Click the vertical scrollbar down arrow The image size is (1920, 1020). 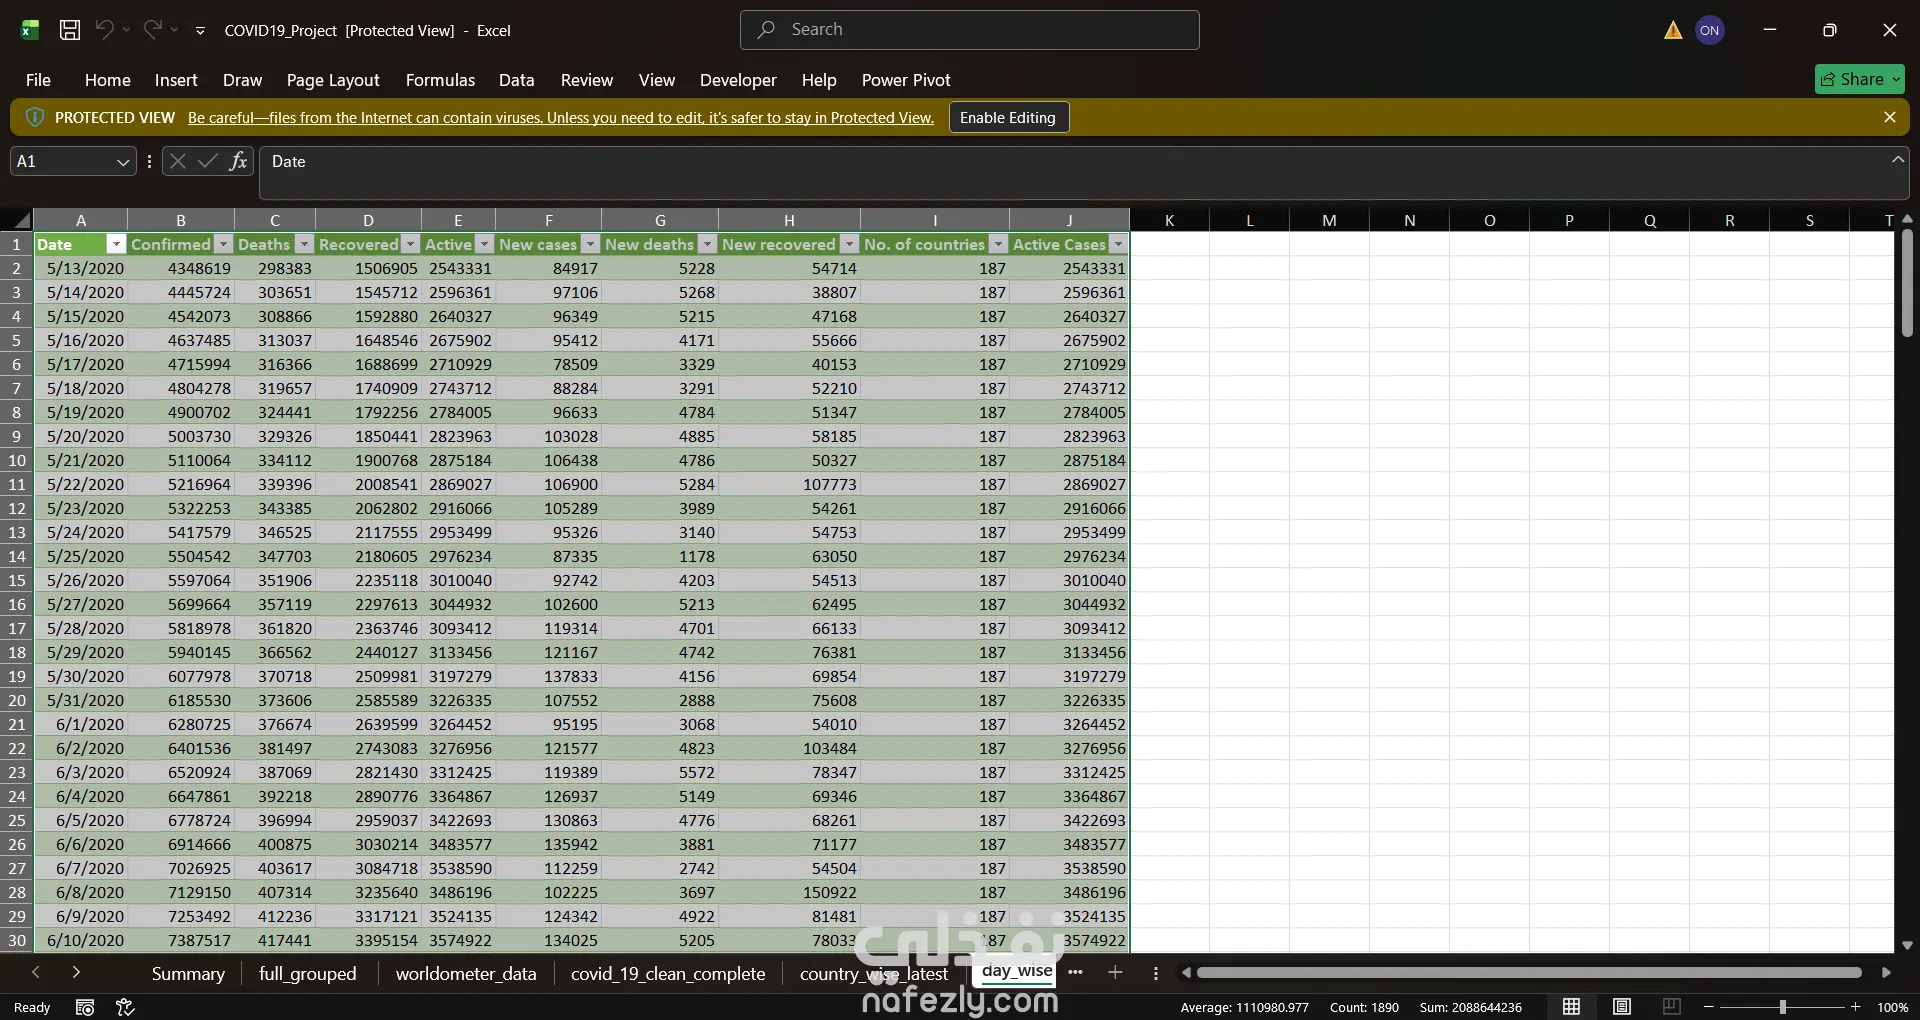point(1907,945)
